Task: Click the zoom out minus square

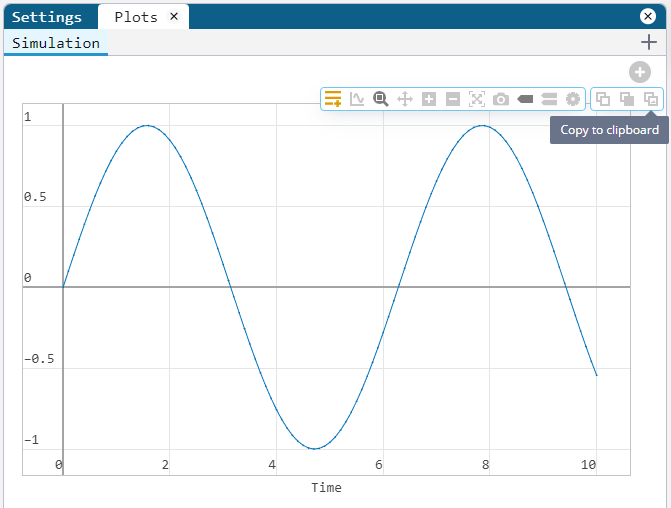Action: 453,99
